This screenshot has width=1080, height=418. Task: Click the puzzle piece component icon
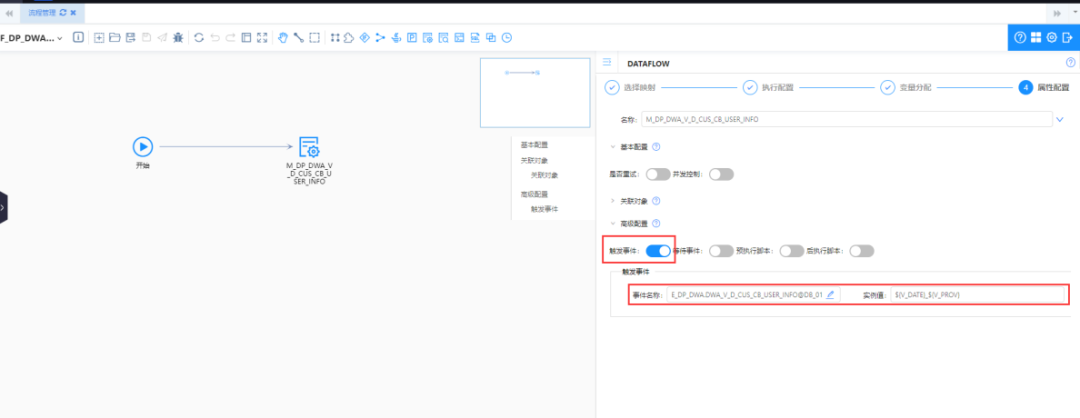[349, 38]
